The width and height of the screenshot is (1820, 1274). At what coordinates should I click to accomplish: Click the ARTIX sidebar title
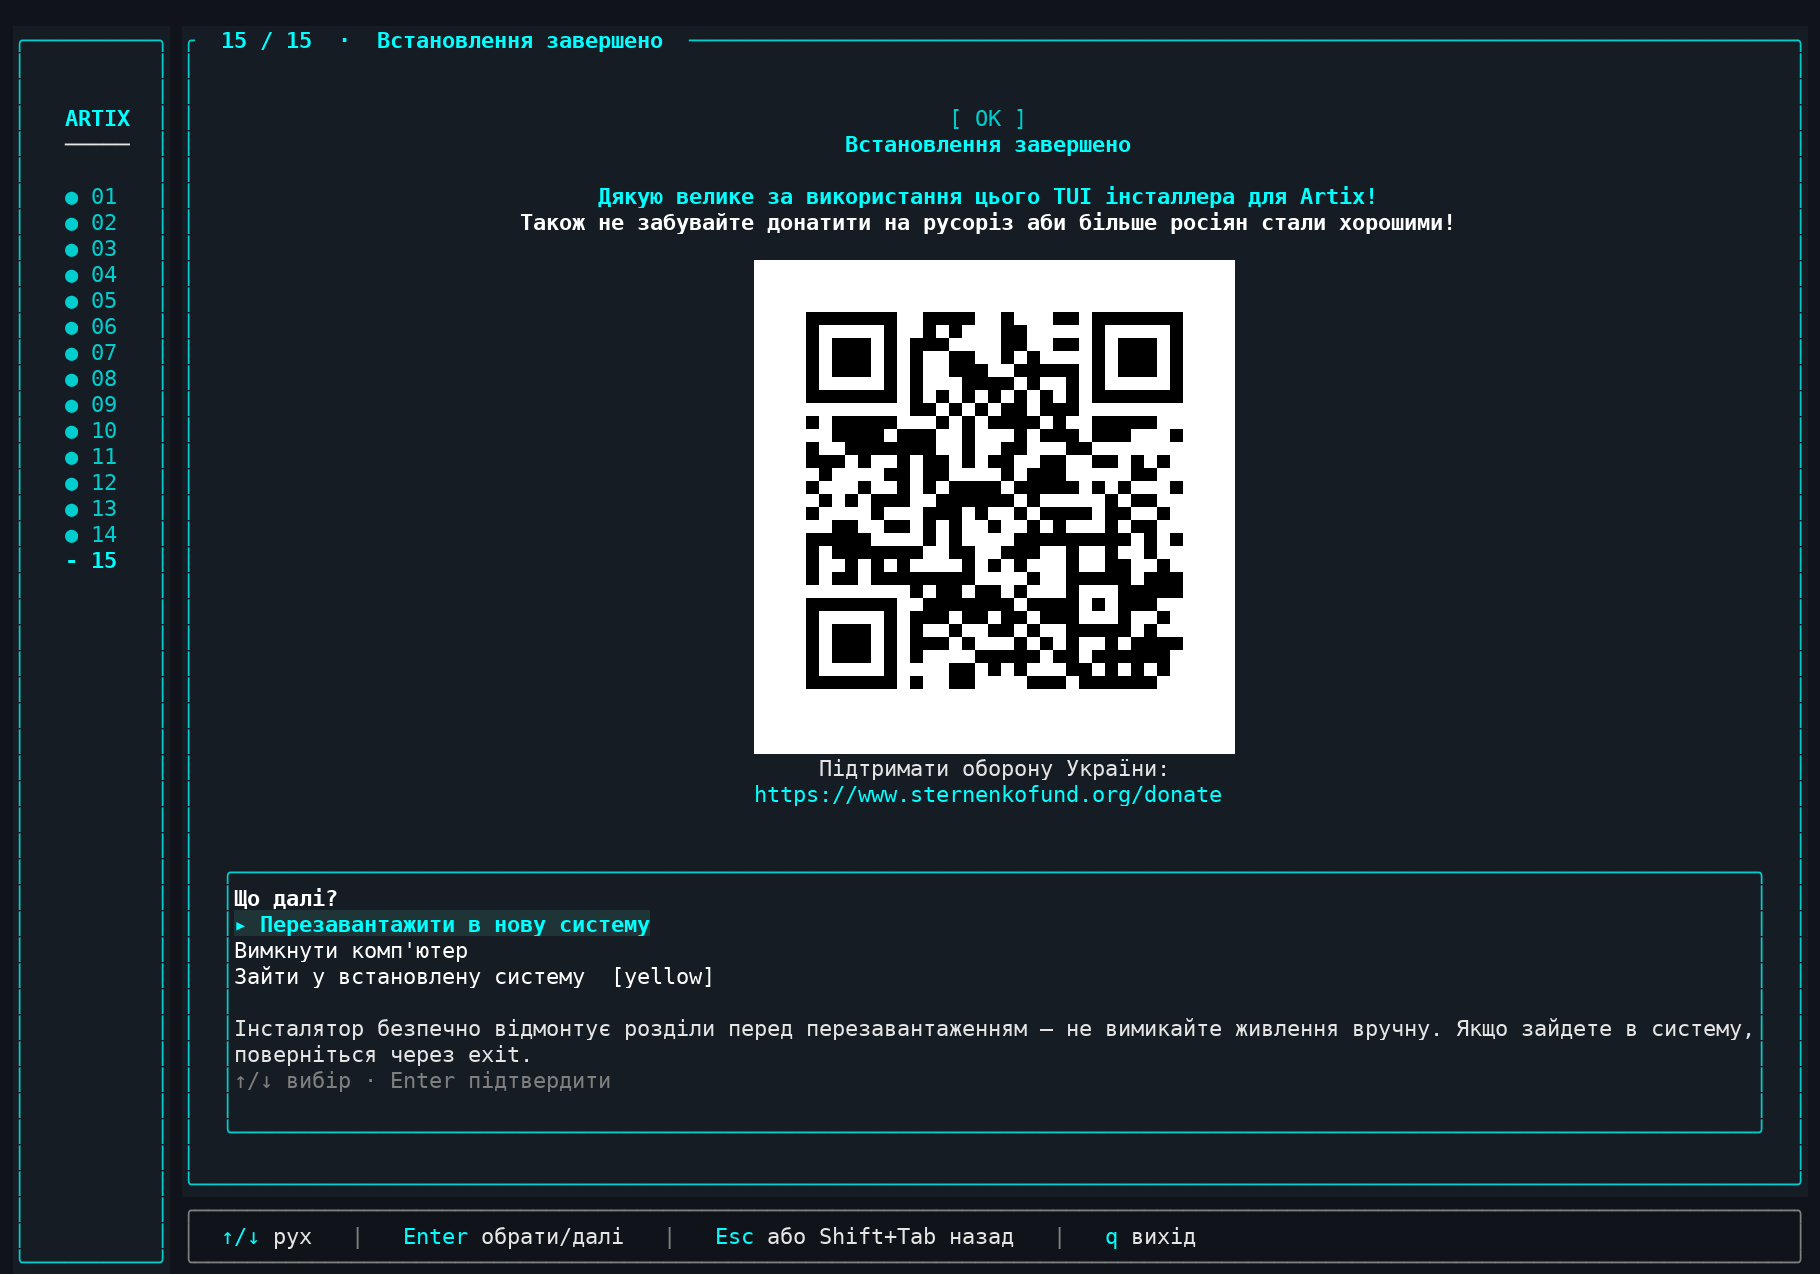click(97, 119)
